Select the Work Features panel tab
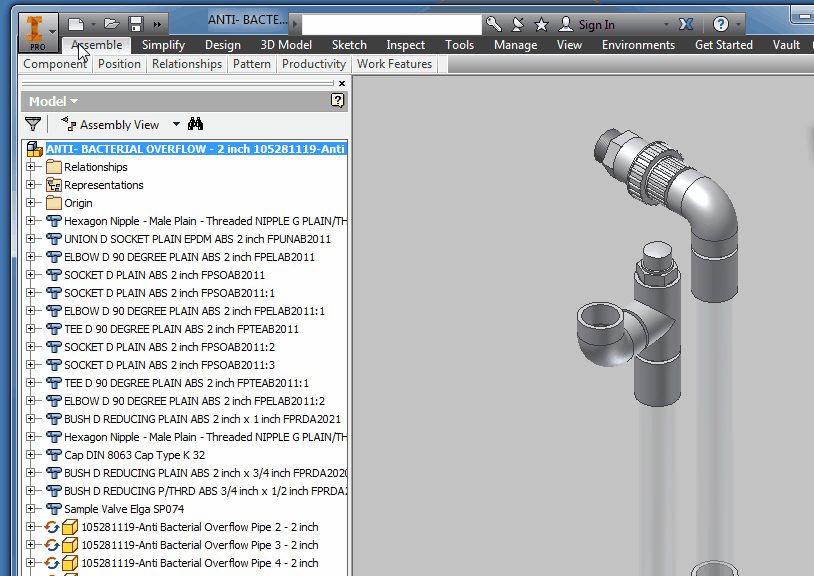The image size is (814, 576). [x=394, y=63]
